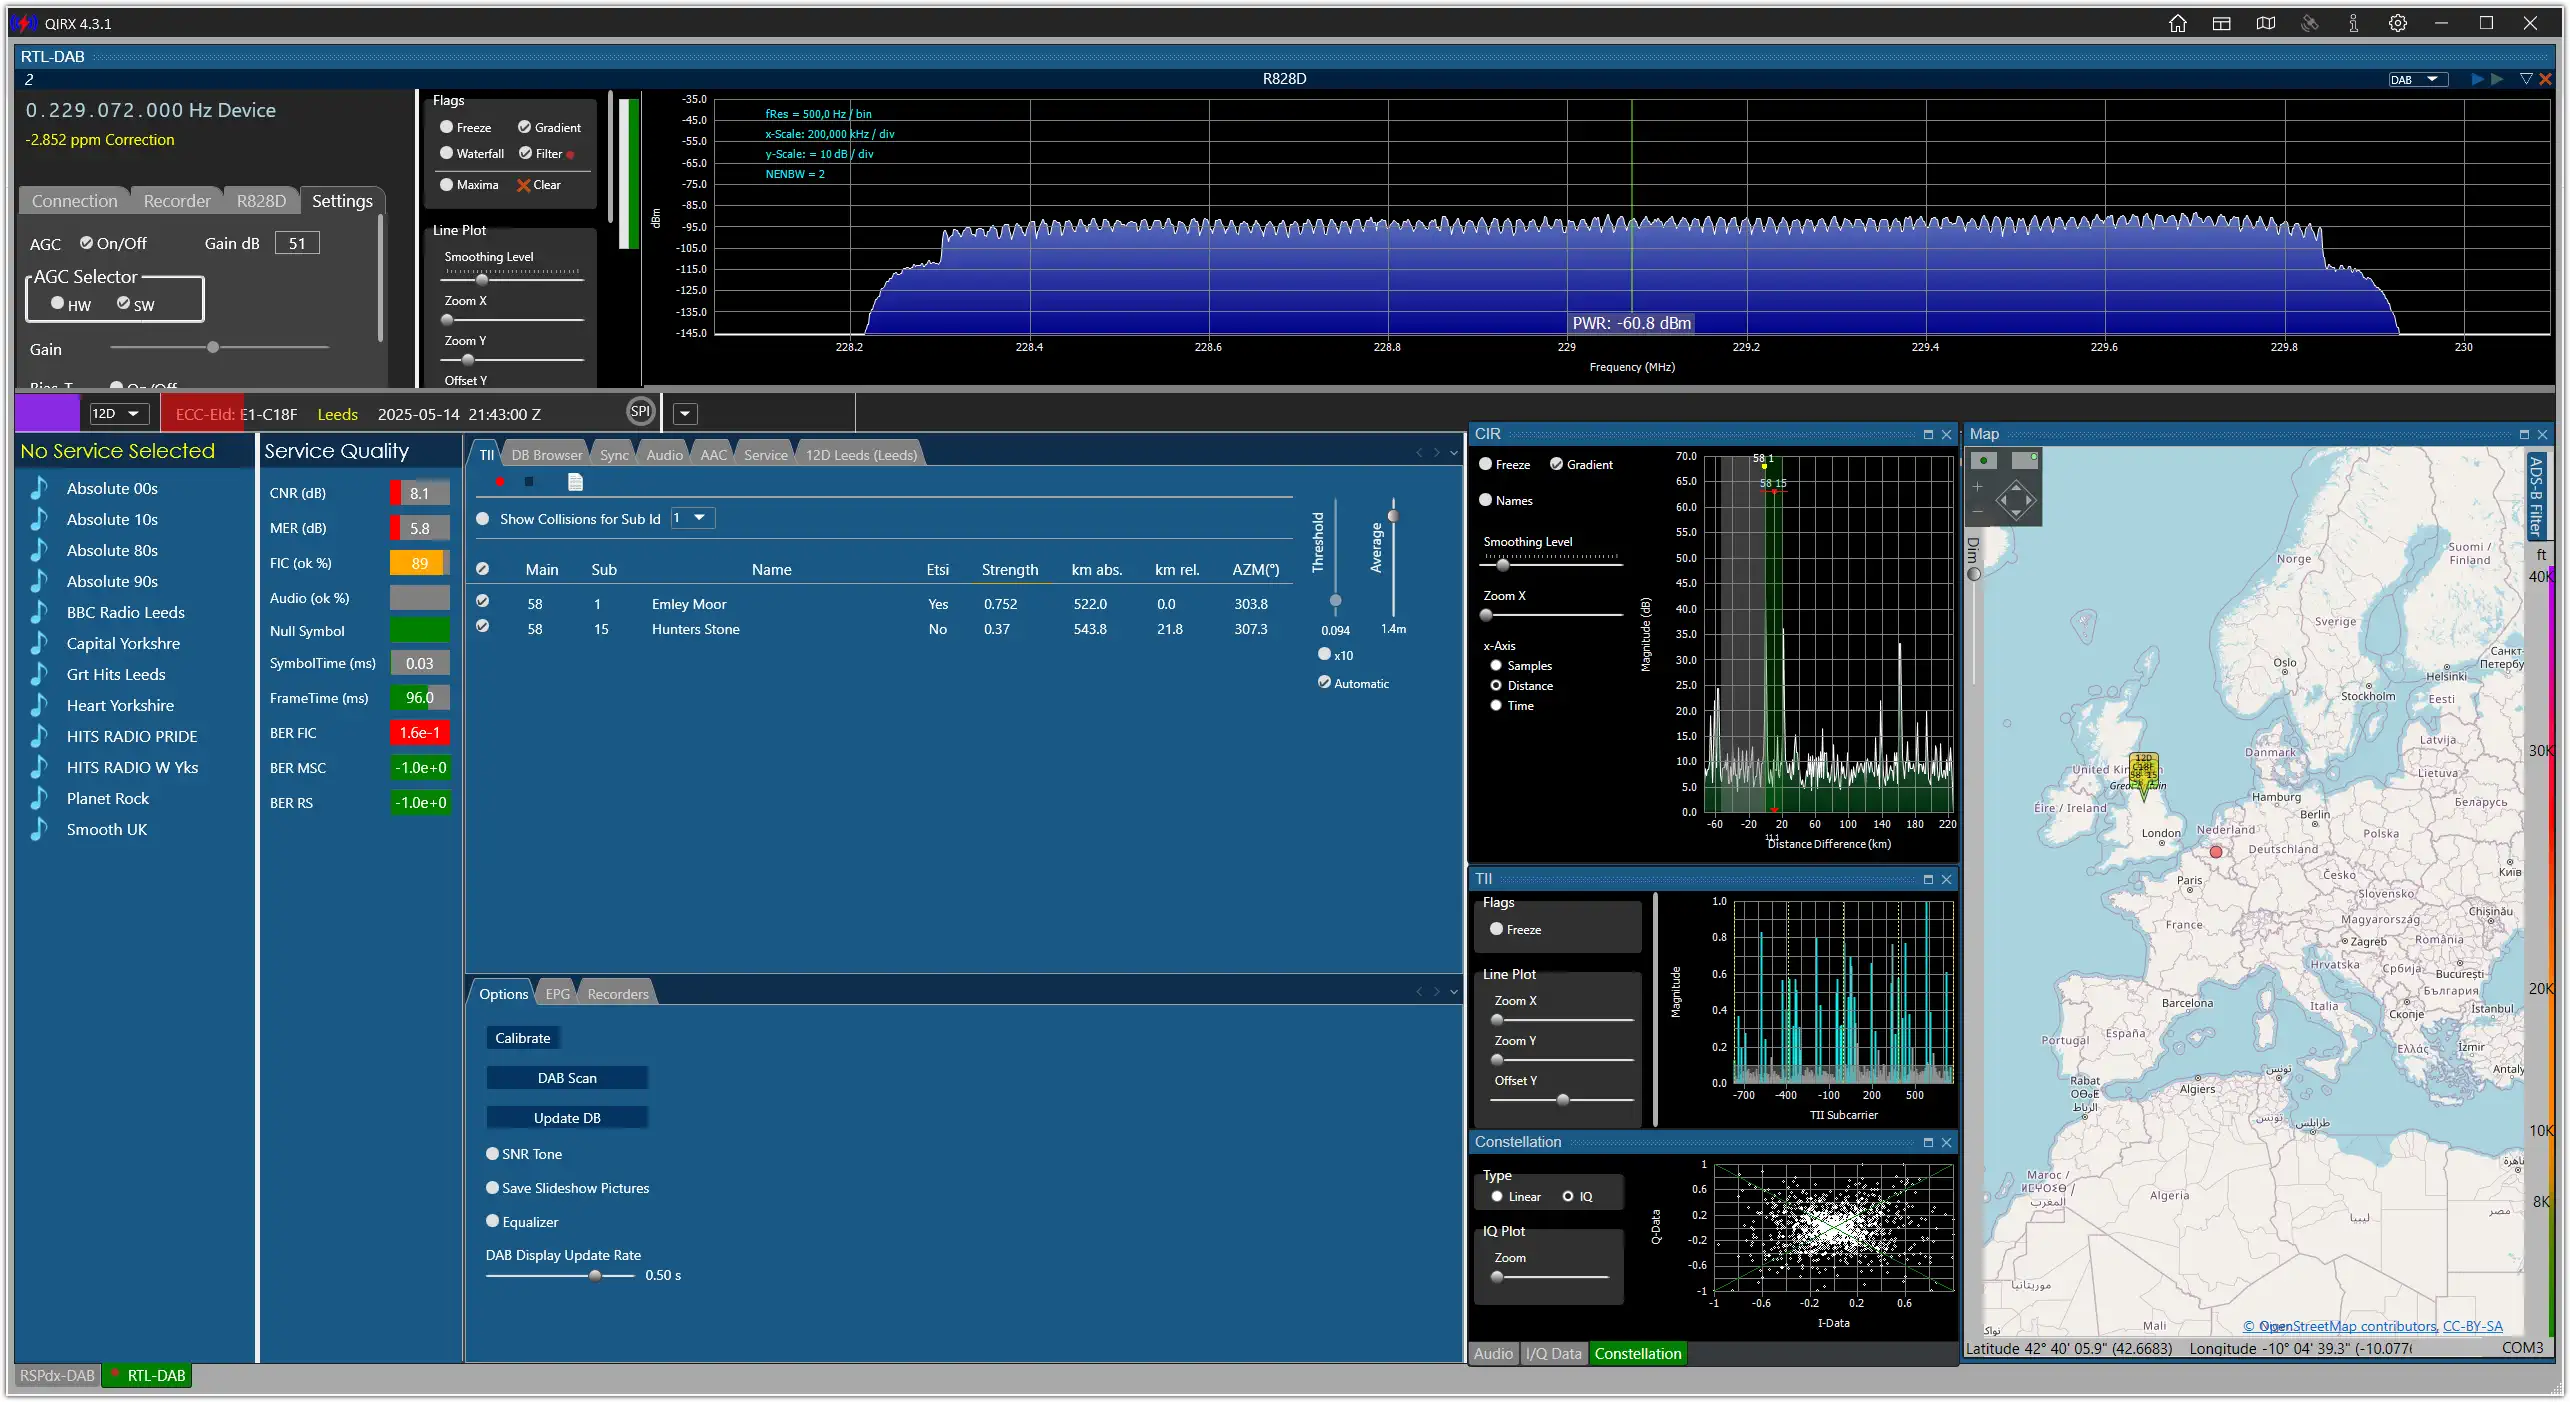
Task: Click the DAB Scan button
Action: (567, 1078)
